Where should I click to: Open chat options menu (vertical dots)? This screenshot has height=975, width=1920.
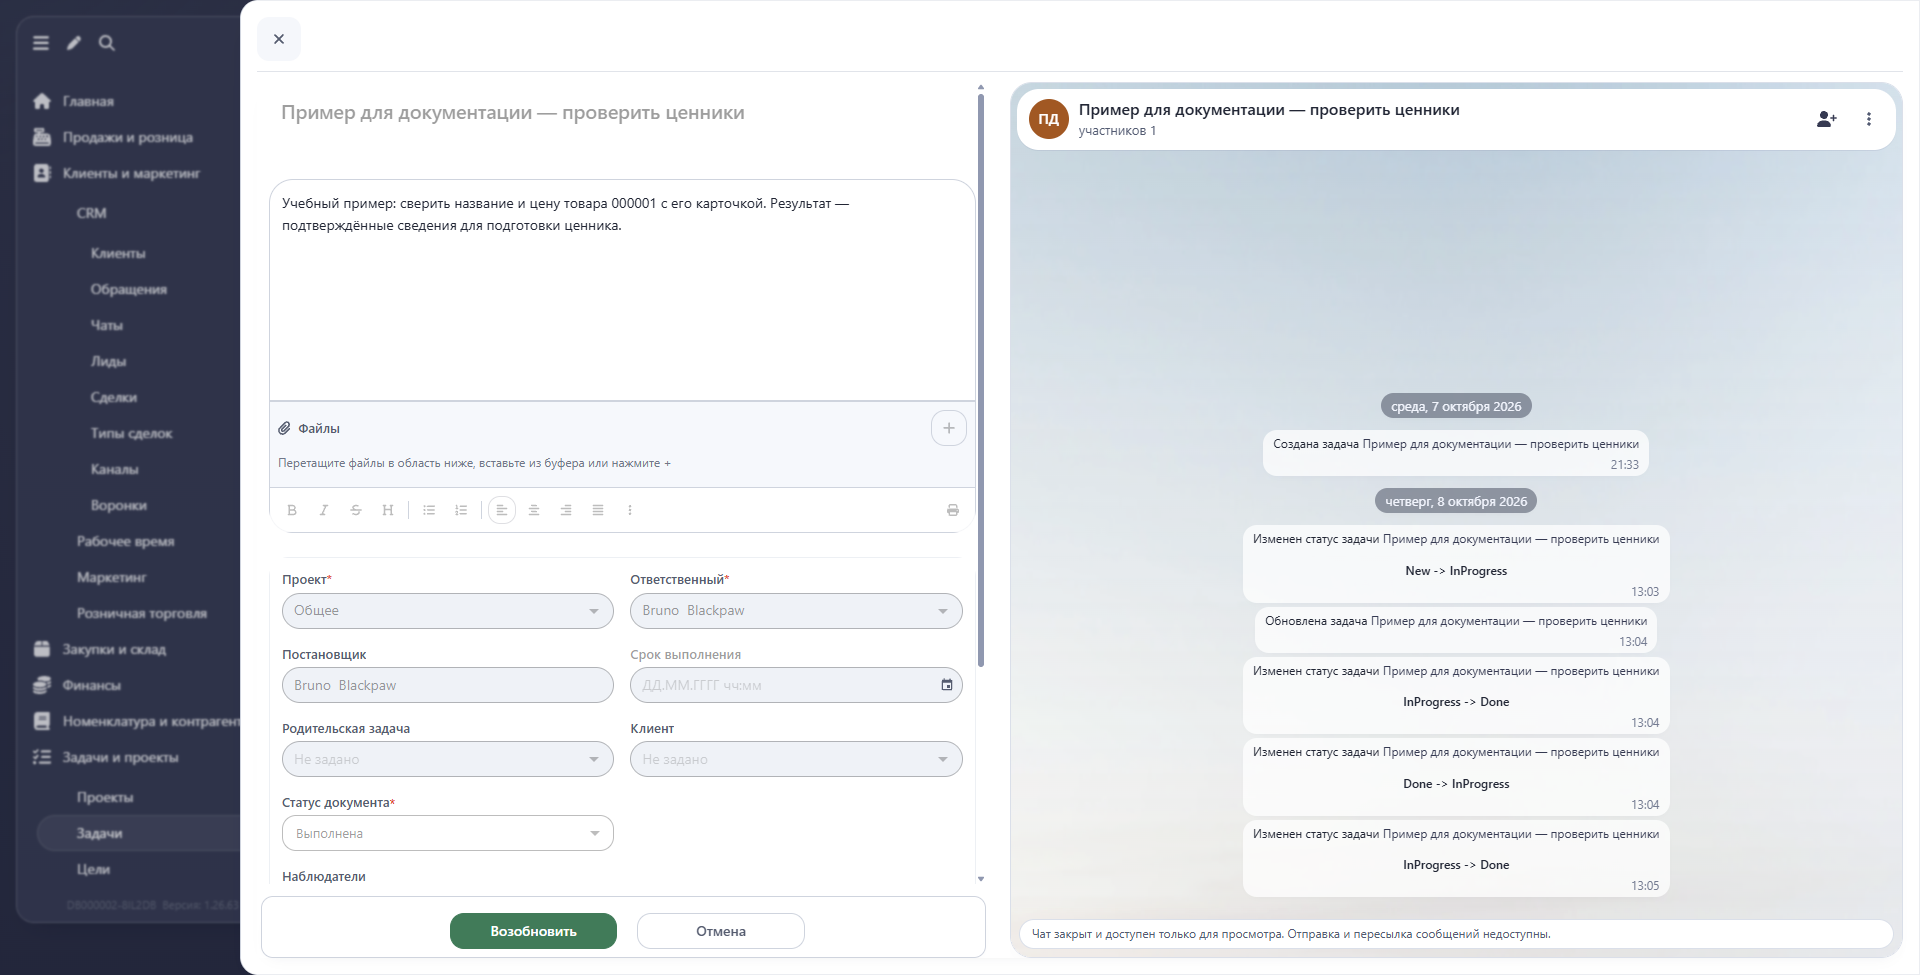(x=1869, y=119)
